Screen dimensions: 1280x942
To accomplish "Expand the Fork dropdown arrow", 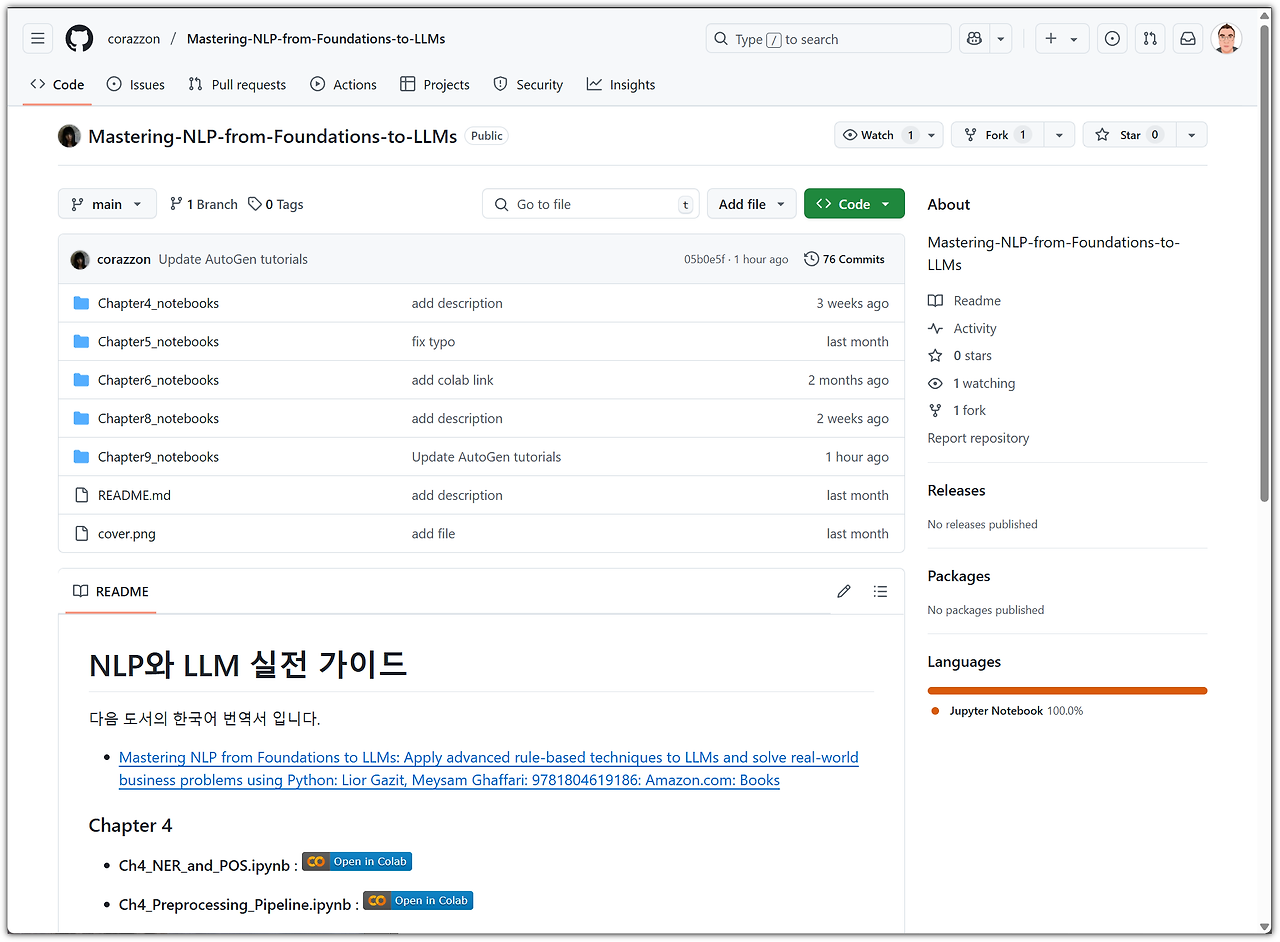I will pos(1059,135).
